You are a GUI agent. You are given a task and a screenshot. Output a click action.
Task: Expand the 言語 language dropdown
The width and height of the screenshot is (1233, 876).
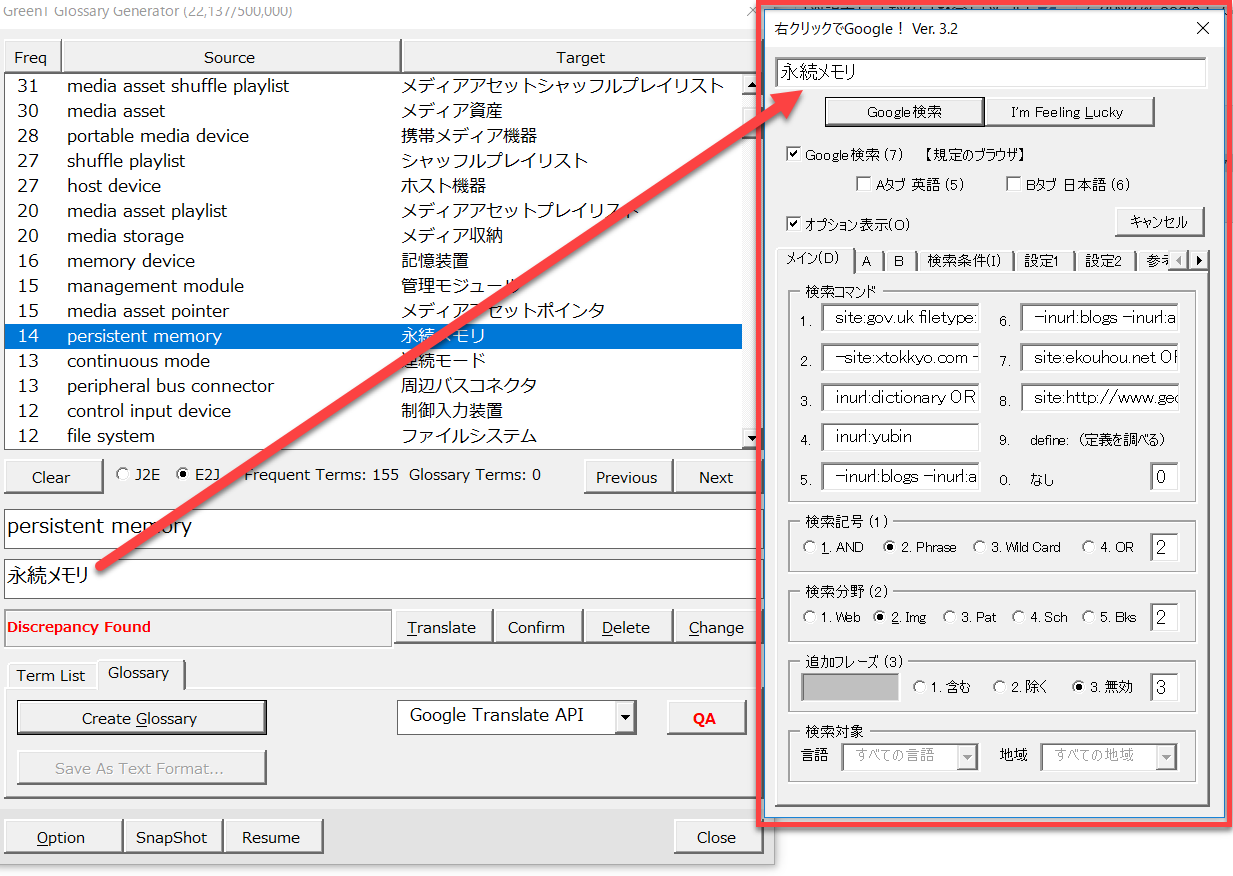(966, 757)
